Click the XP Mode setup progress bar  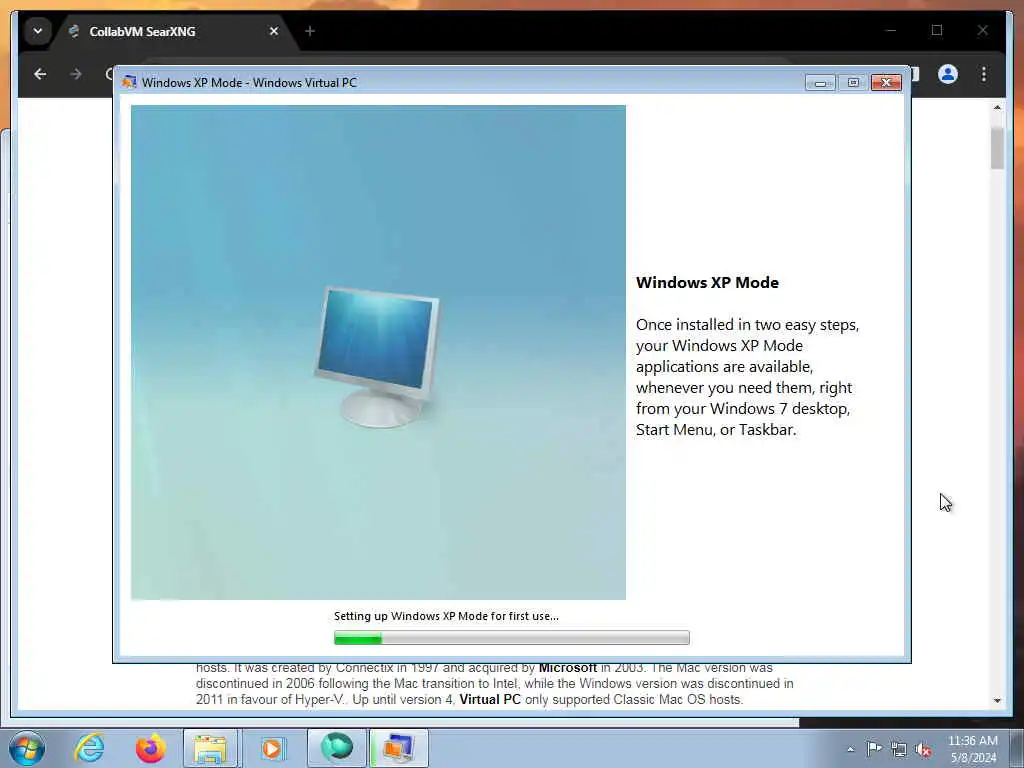point(511,637)
